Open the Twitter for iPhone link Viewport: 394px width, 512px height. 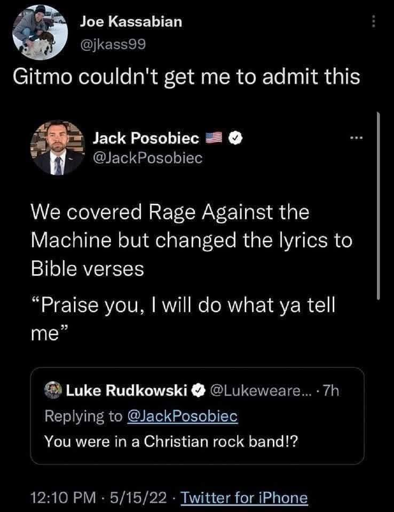[x=244, y=498]
